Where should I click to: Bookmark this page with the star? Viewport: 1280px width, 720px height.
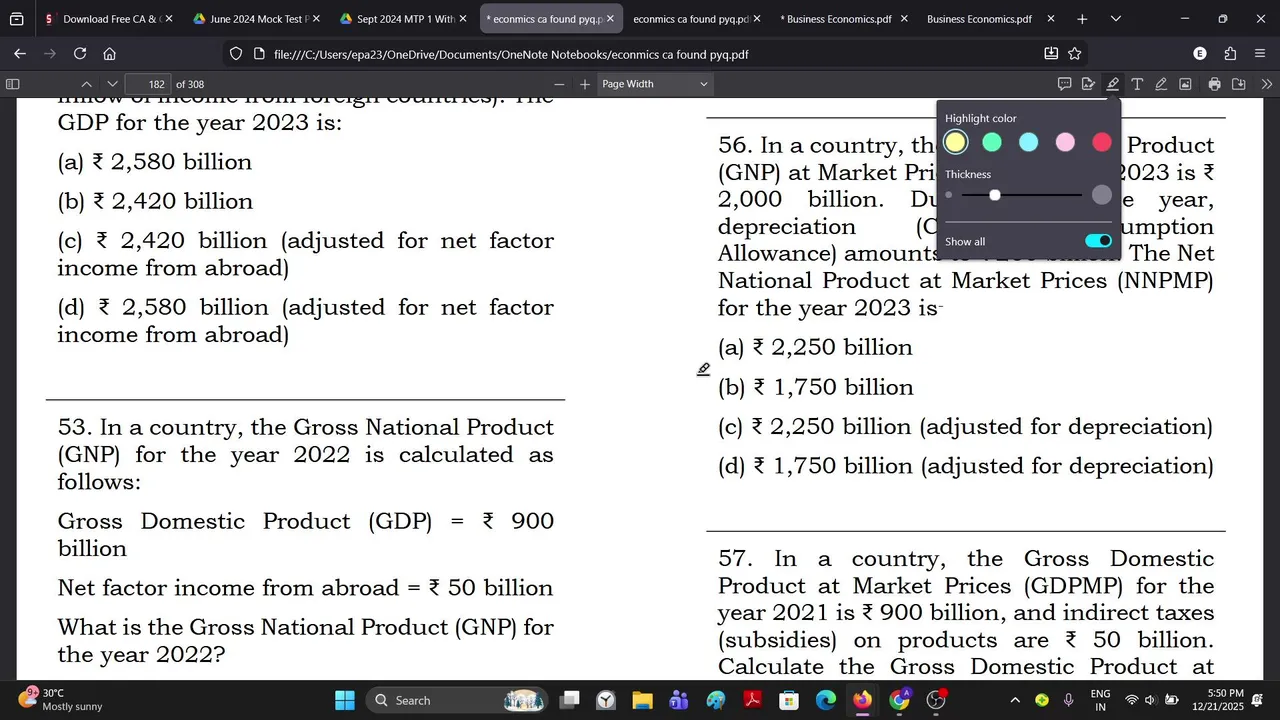[x=1075, y=54]
